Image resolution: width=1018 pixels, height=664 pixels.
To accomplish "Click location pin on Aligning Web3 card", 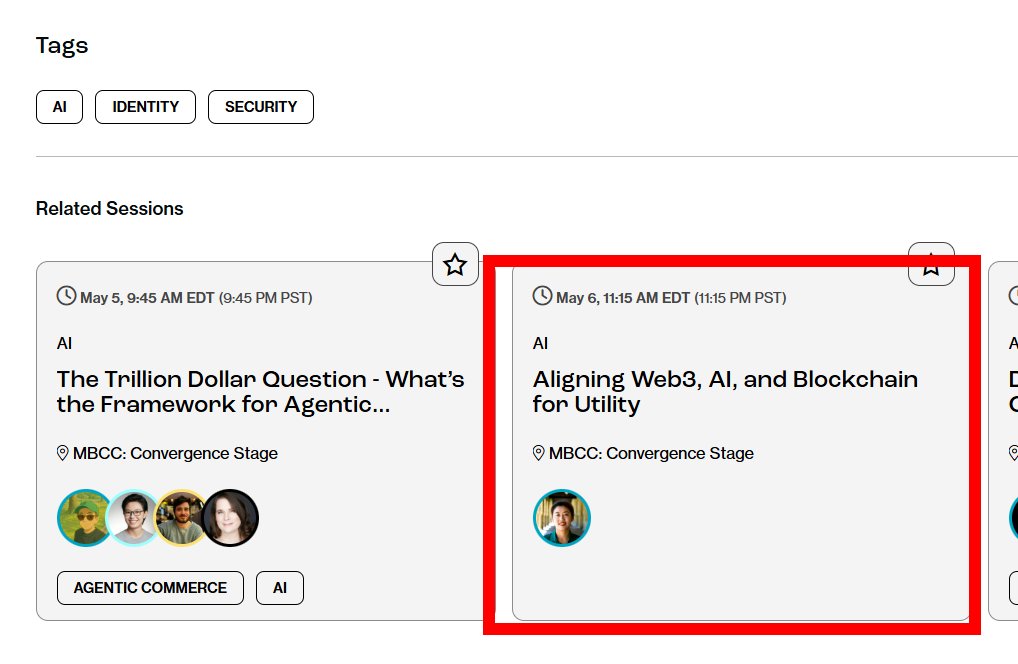I will tap(539, 453).
